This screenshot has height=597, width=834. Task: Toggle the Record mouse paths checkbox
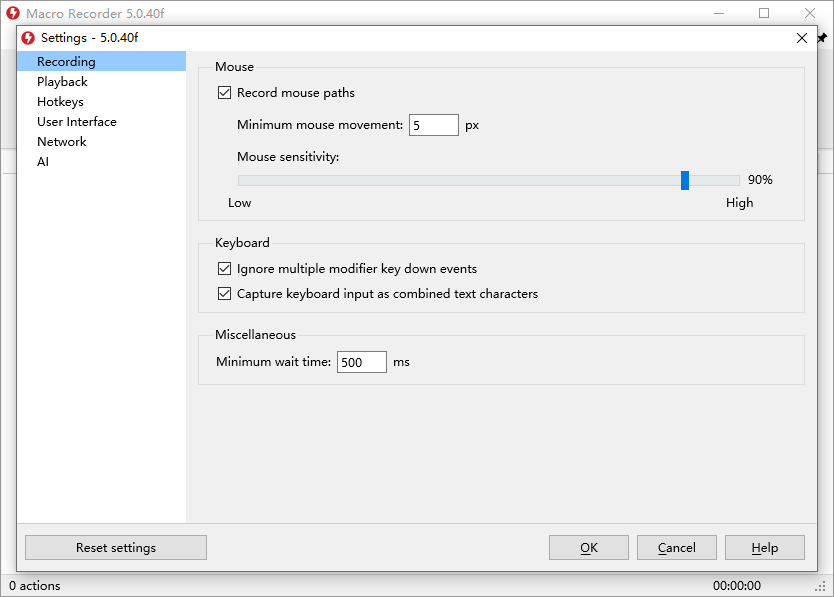224,93
